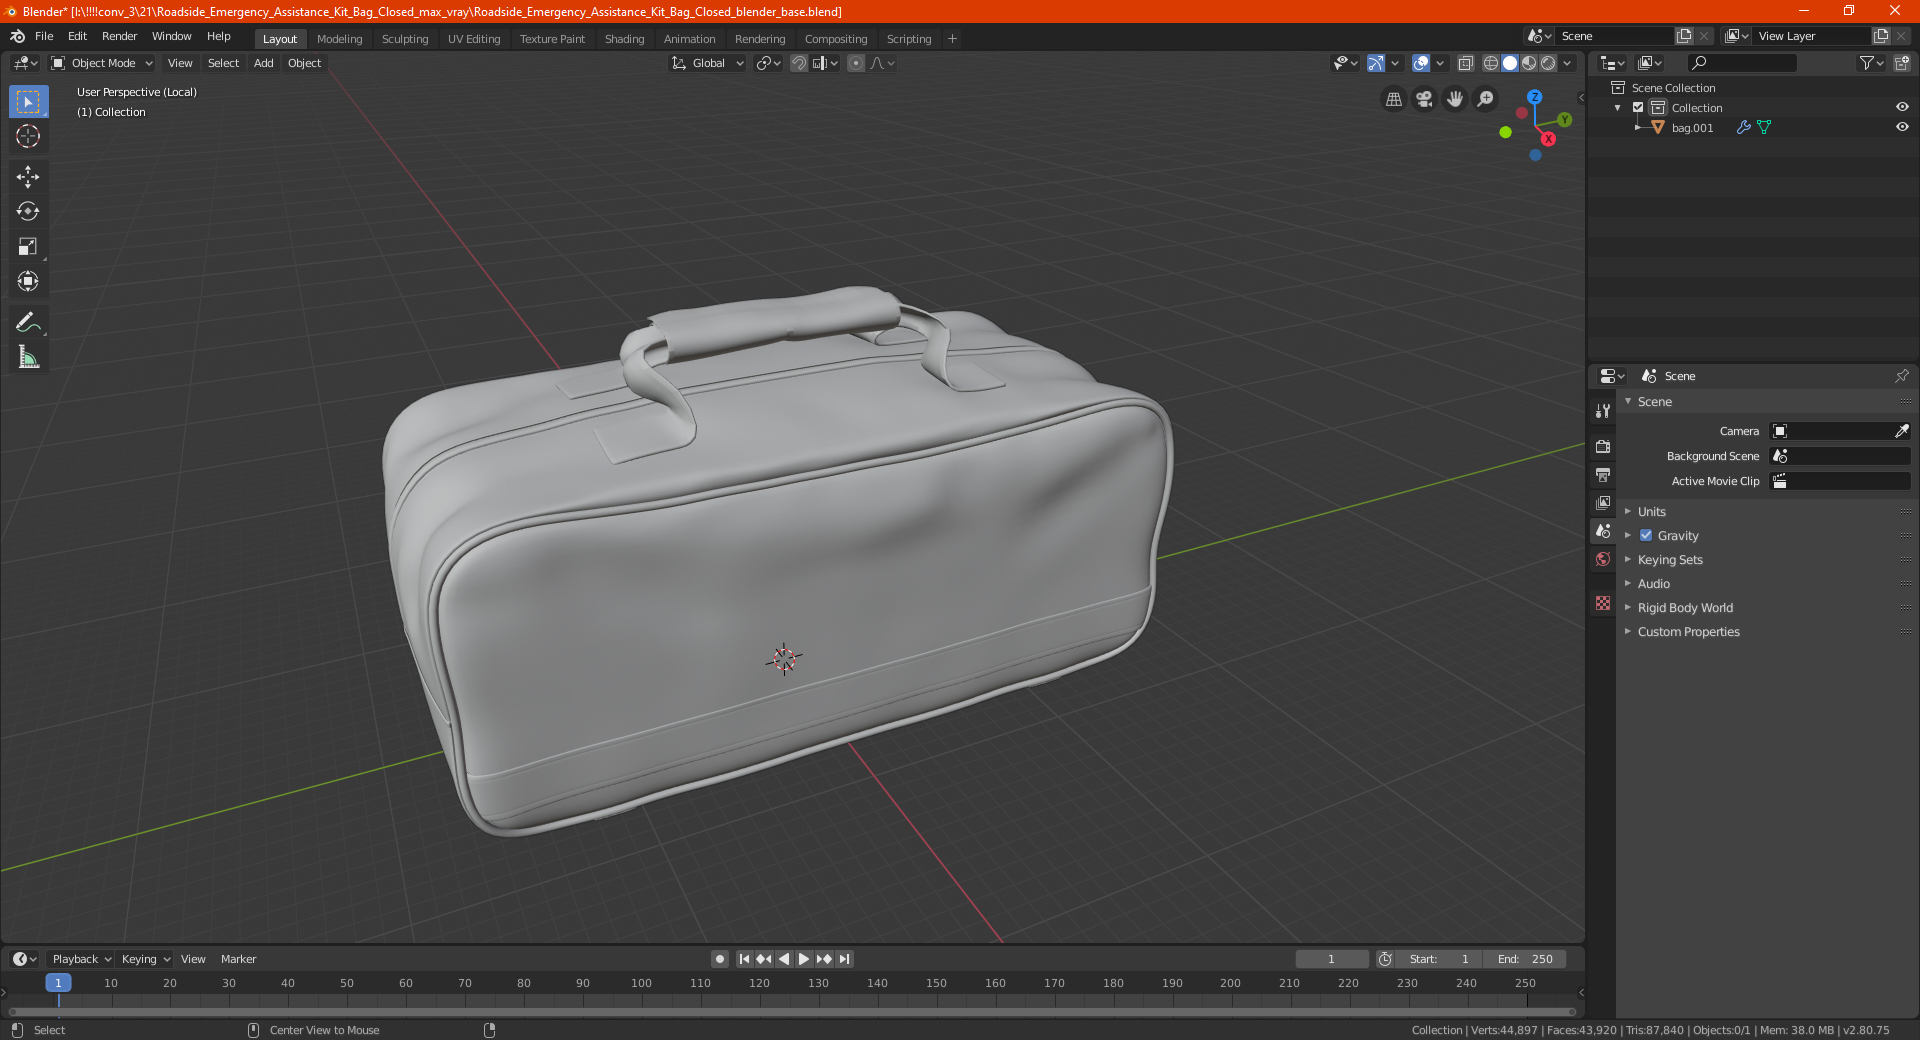Expand bag.001 tree item arrow
Image resolution: width=1920 pixels, height=1040 pixels.
[1637, 127]
